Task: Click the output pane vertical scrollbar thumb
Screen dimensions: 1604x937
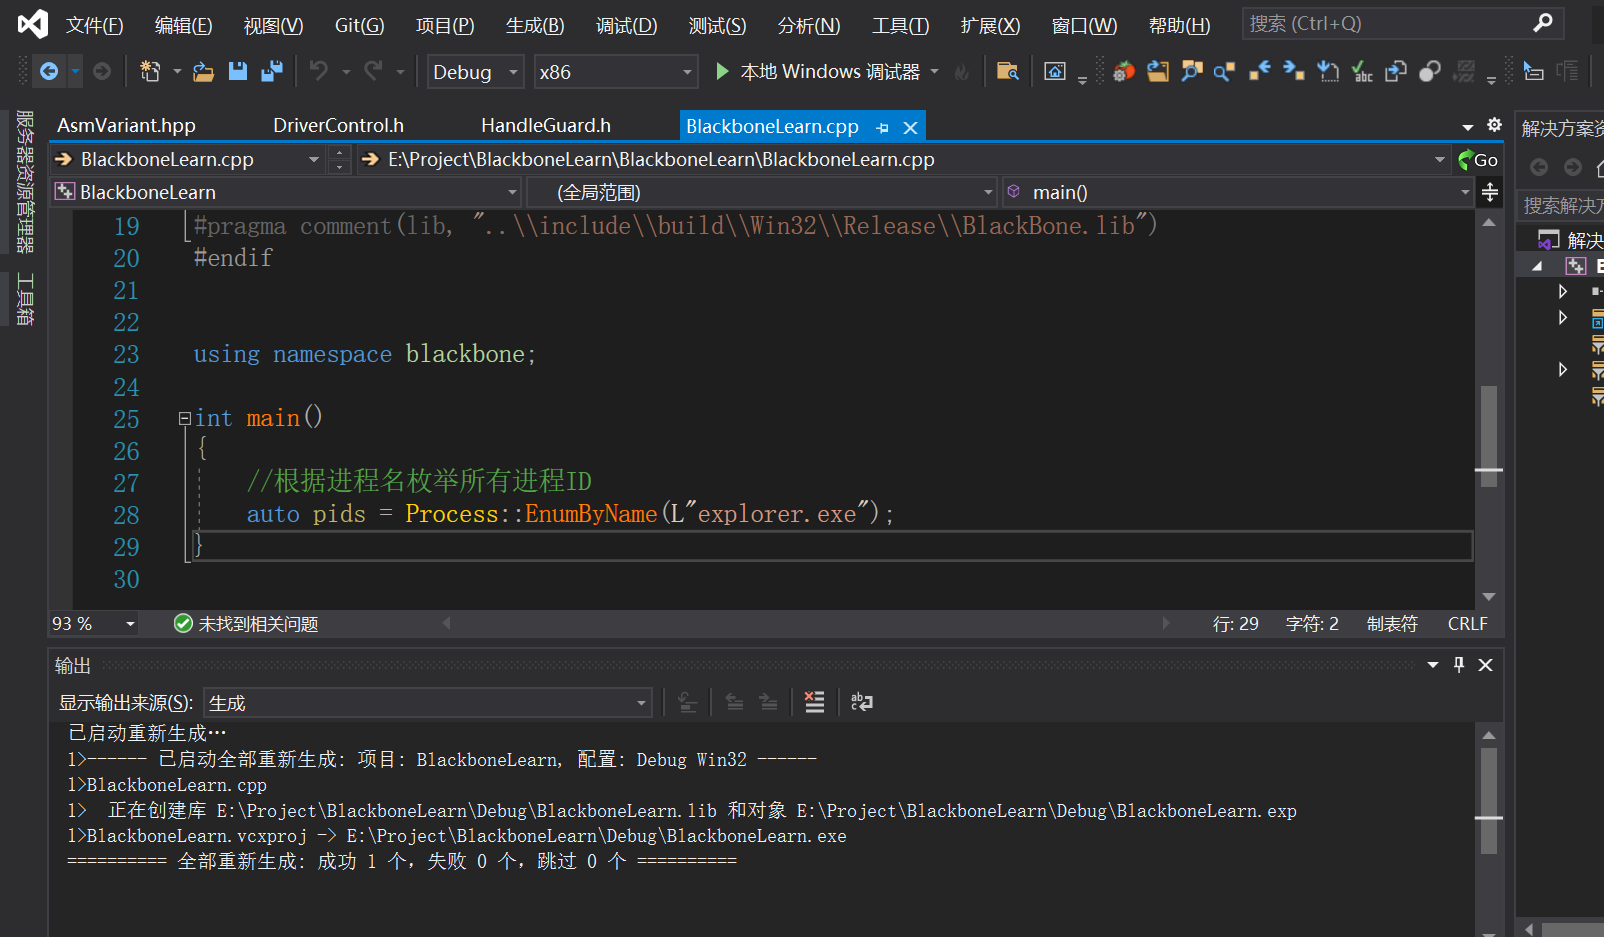Action: (x=1489, y=801)
